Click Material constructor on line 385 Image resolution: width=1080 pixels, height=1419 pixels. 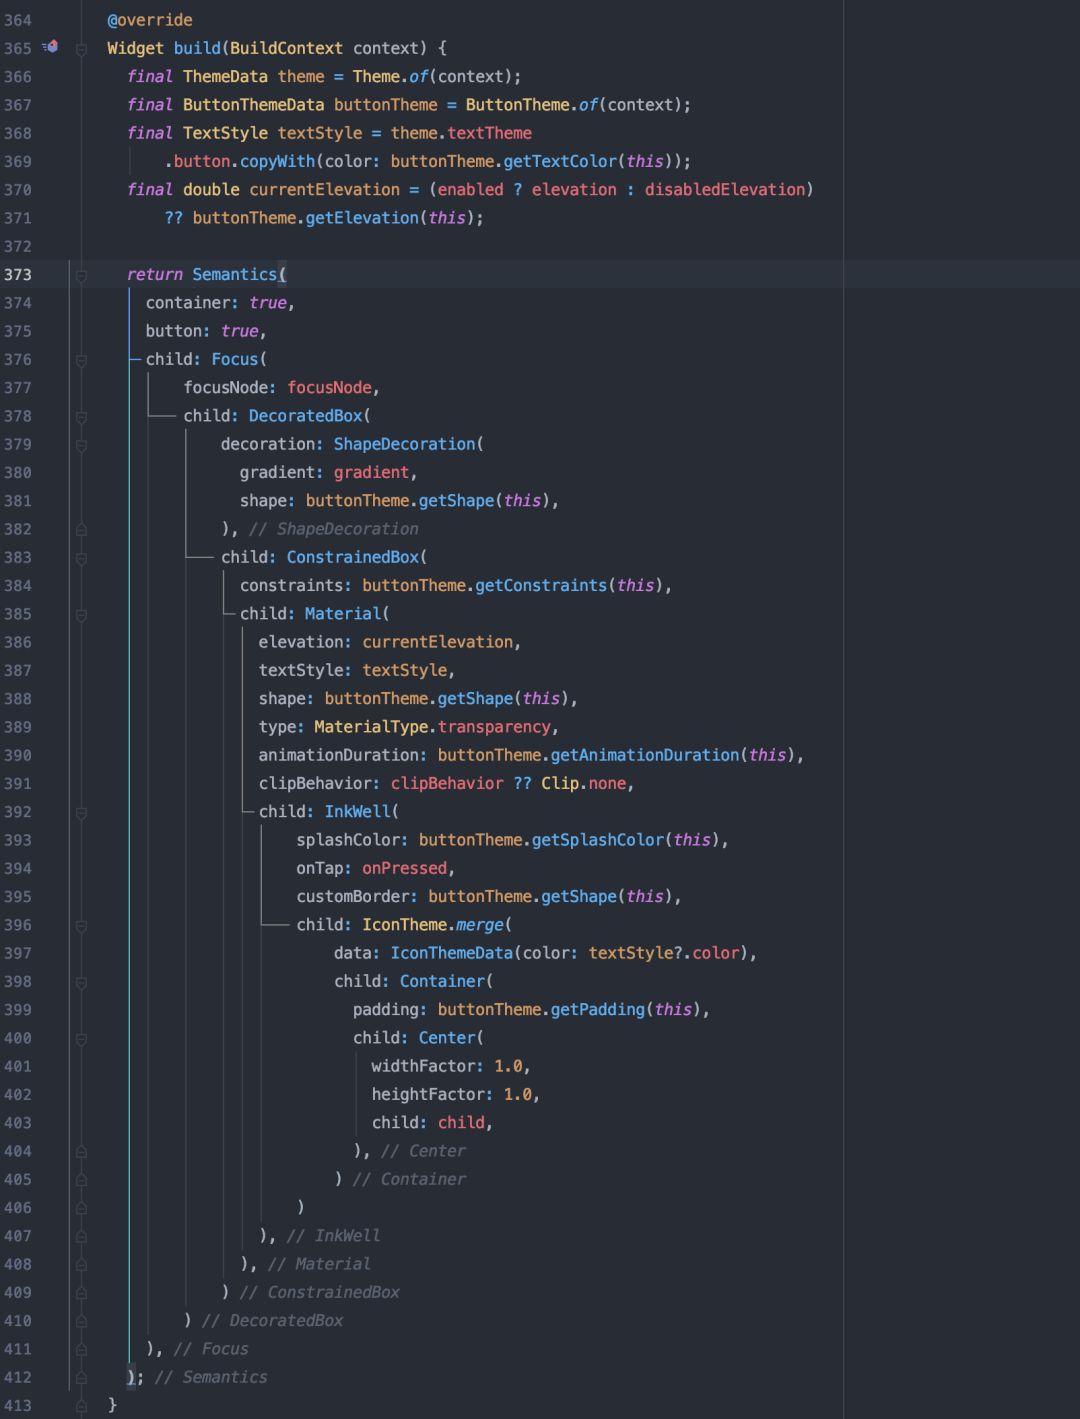(x=343, y=614)
